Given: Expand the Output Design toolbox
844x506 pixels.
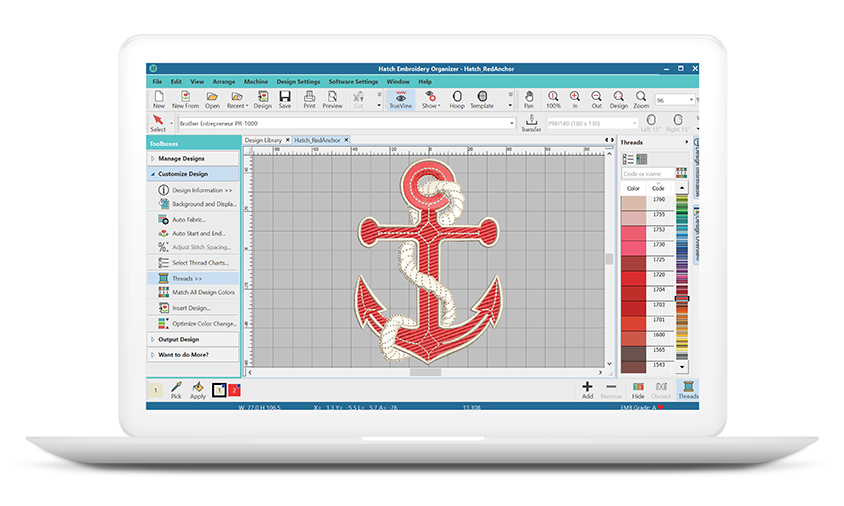Looking at the screenshot, I should pyautogui.click(x=193, y=340).
